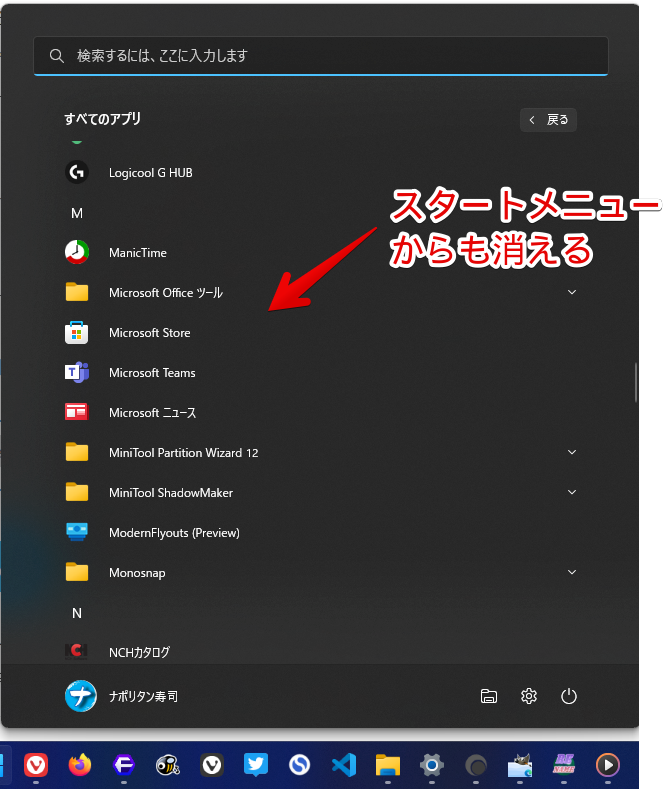Click the Microsoft Office ツール folder icon
Viewport: 669px width, 789px height.
click(x=77, y=292)
